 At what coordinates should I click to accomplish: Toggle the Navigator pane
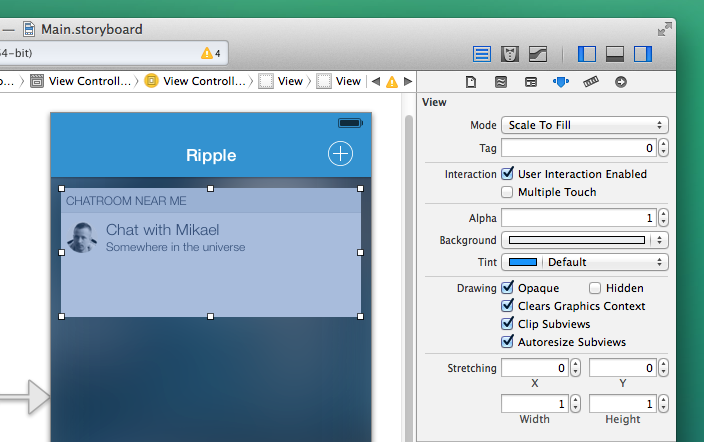point(588,53)
